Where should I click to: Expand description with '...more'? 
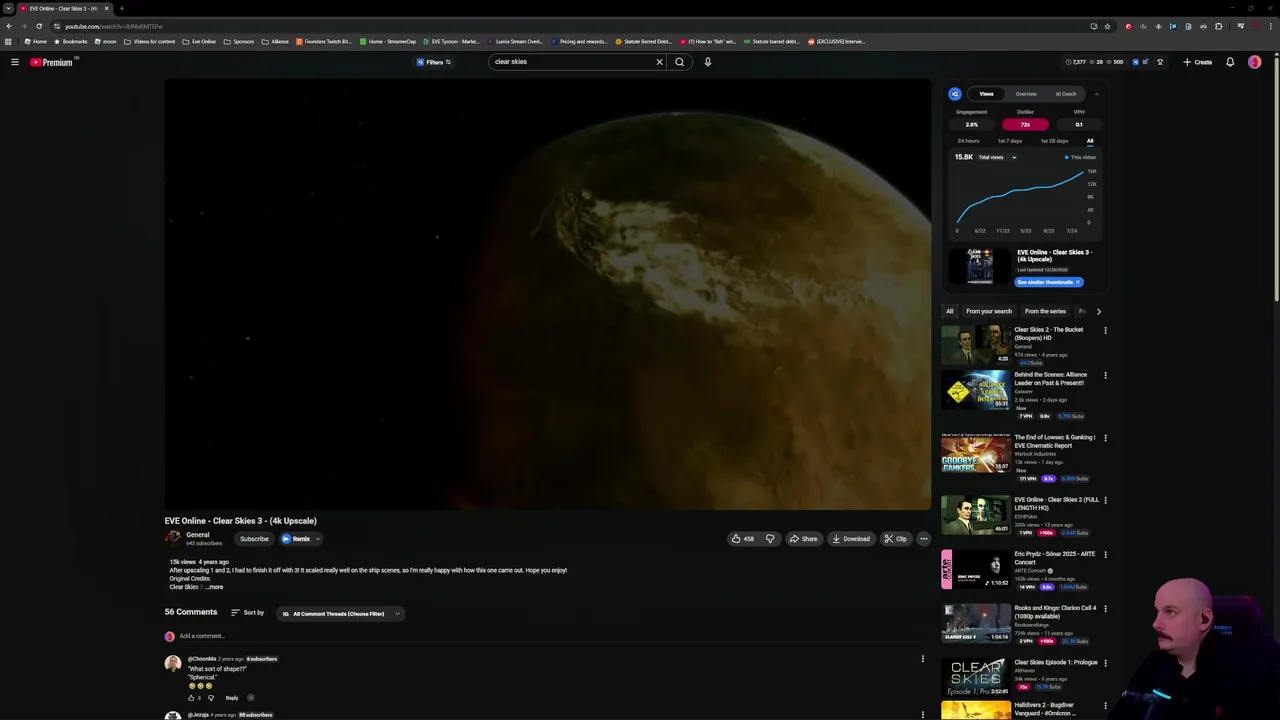coord(215,587)
